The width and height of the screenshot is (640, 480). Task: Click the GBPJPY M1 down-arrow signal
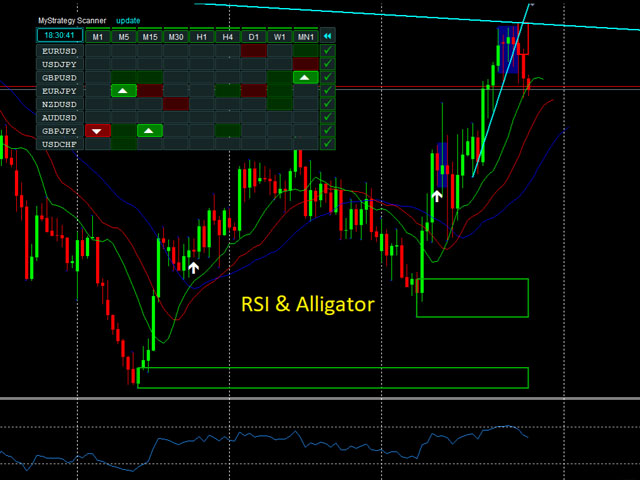coord(98,131)
